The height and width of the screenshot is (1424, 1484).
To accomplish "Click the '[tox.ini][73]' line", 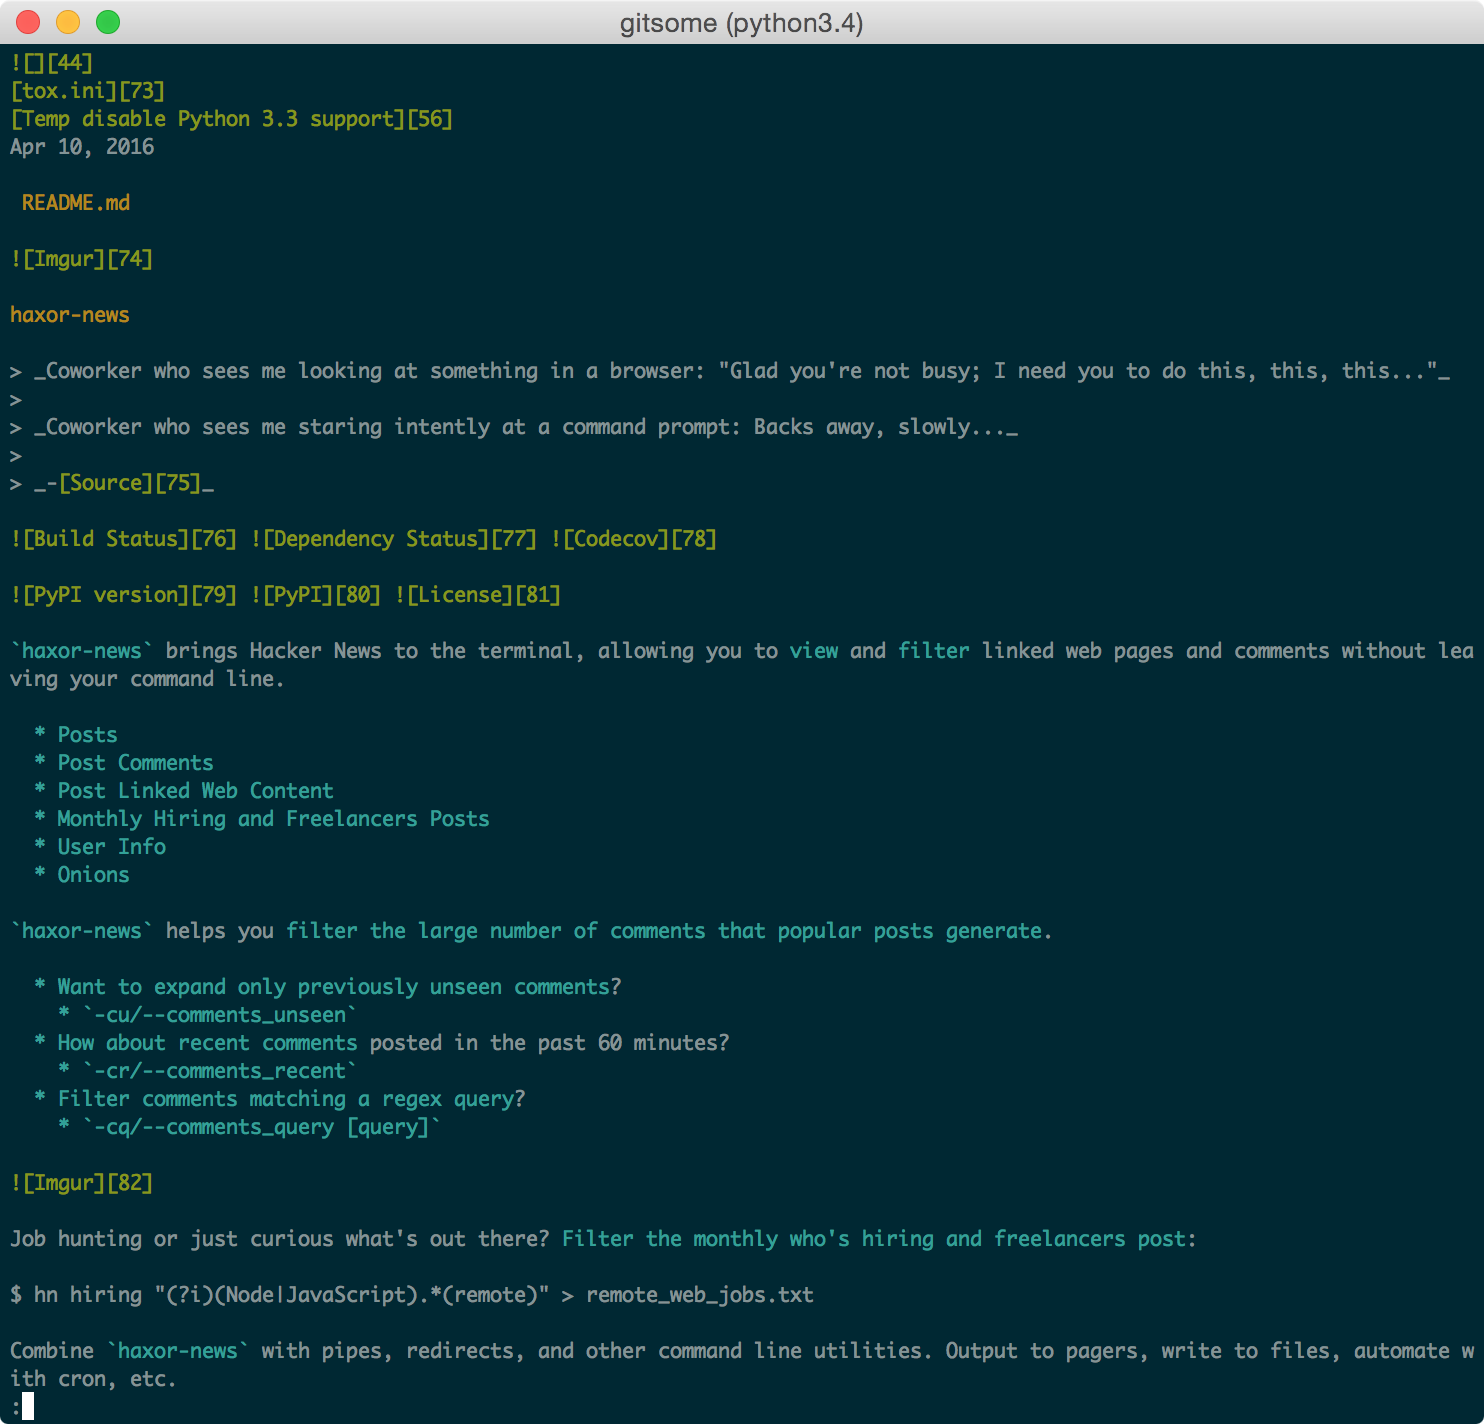I will (88, 91).
